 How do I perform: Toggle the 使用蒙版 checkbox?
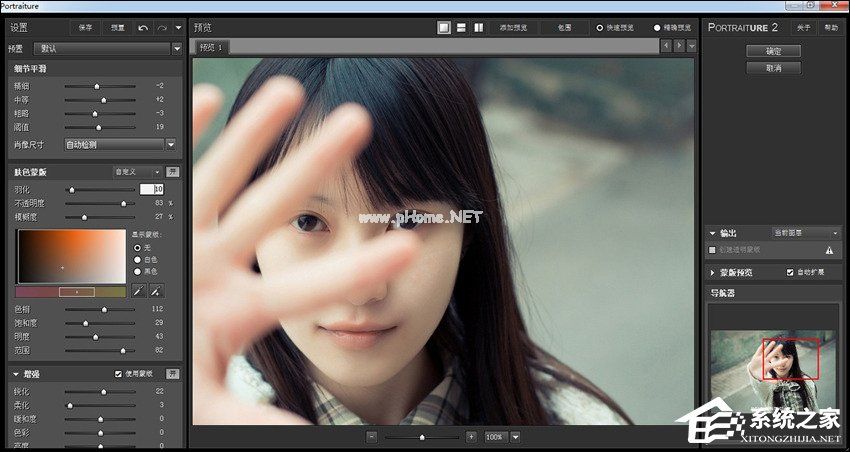[119, 374]
